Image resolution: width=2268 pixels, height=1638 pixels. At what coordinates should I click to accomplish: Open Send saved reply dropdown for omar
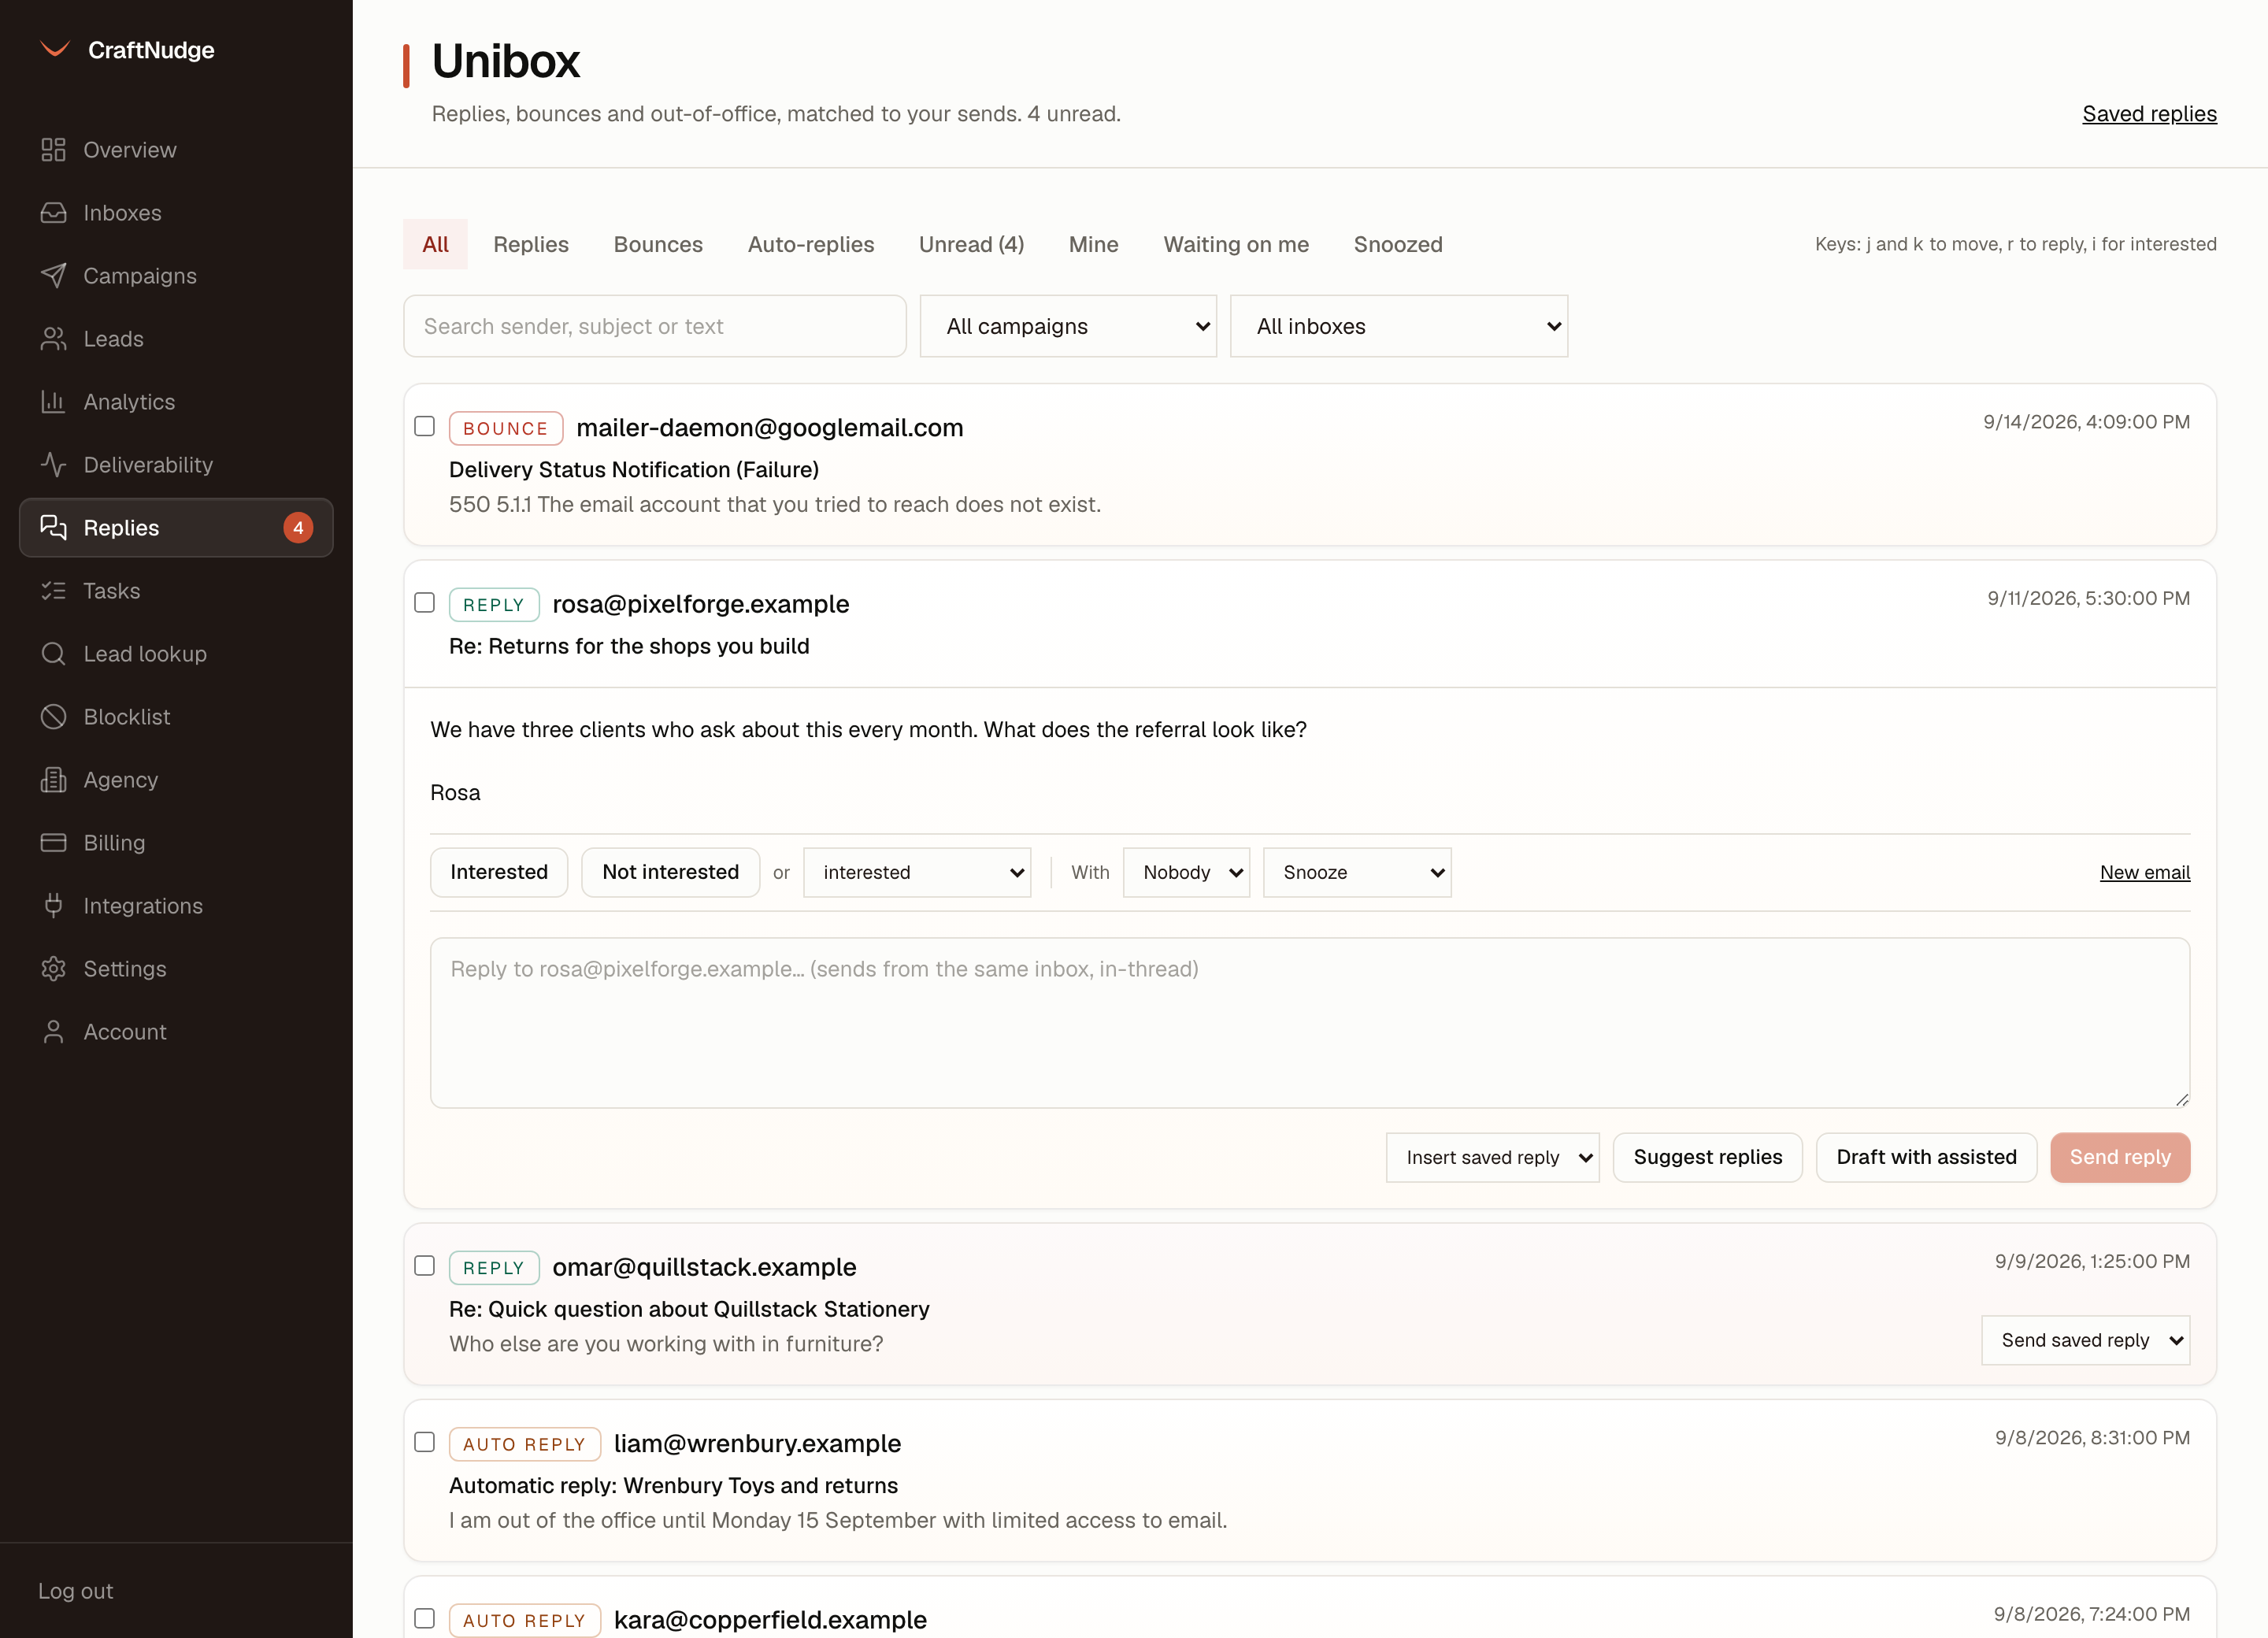tap(2085, 1340)
